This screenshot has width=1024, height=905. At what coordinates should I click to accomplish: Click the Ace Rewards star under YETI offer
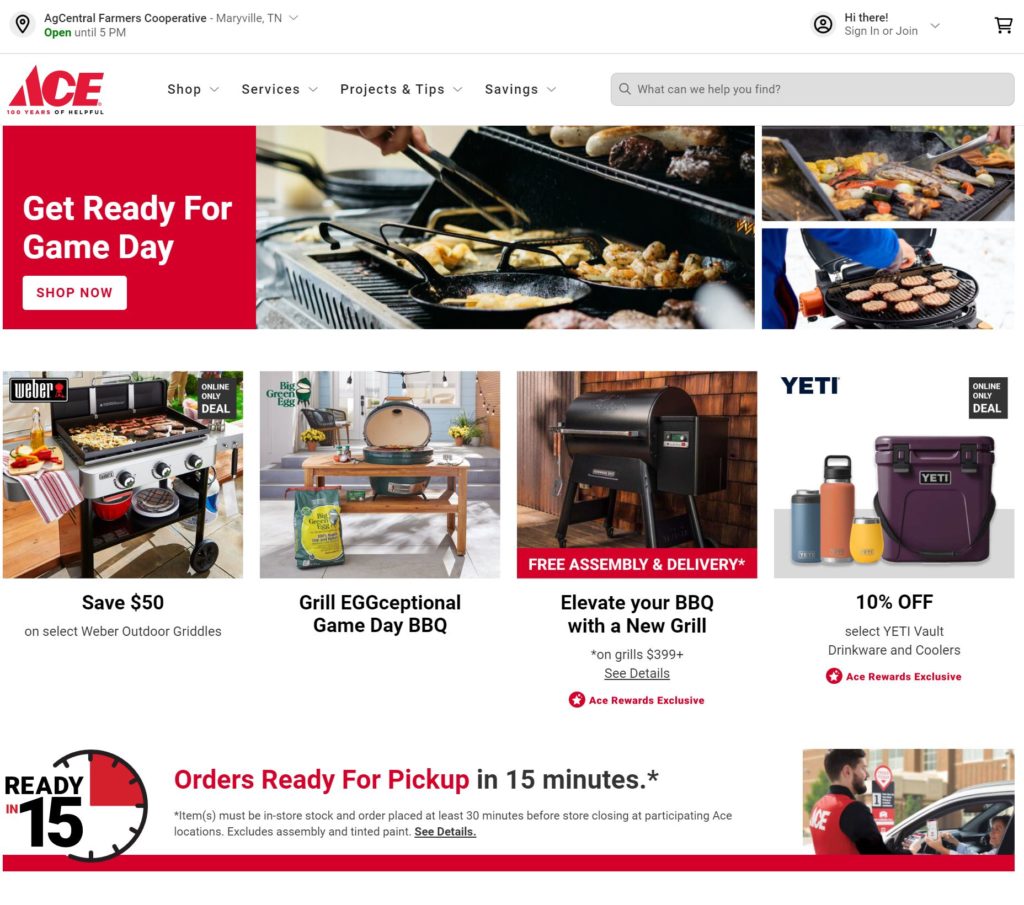pos(833,676)
